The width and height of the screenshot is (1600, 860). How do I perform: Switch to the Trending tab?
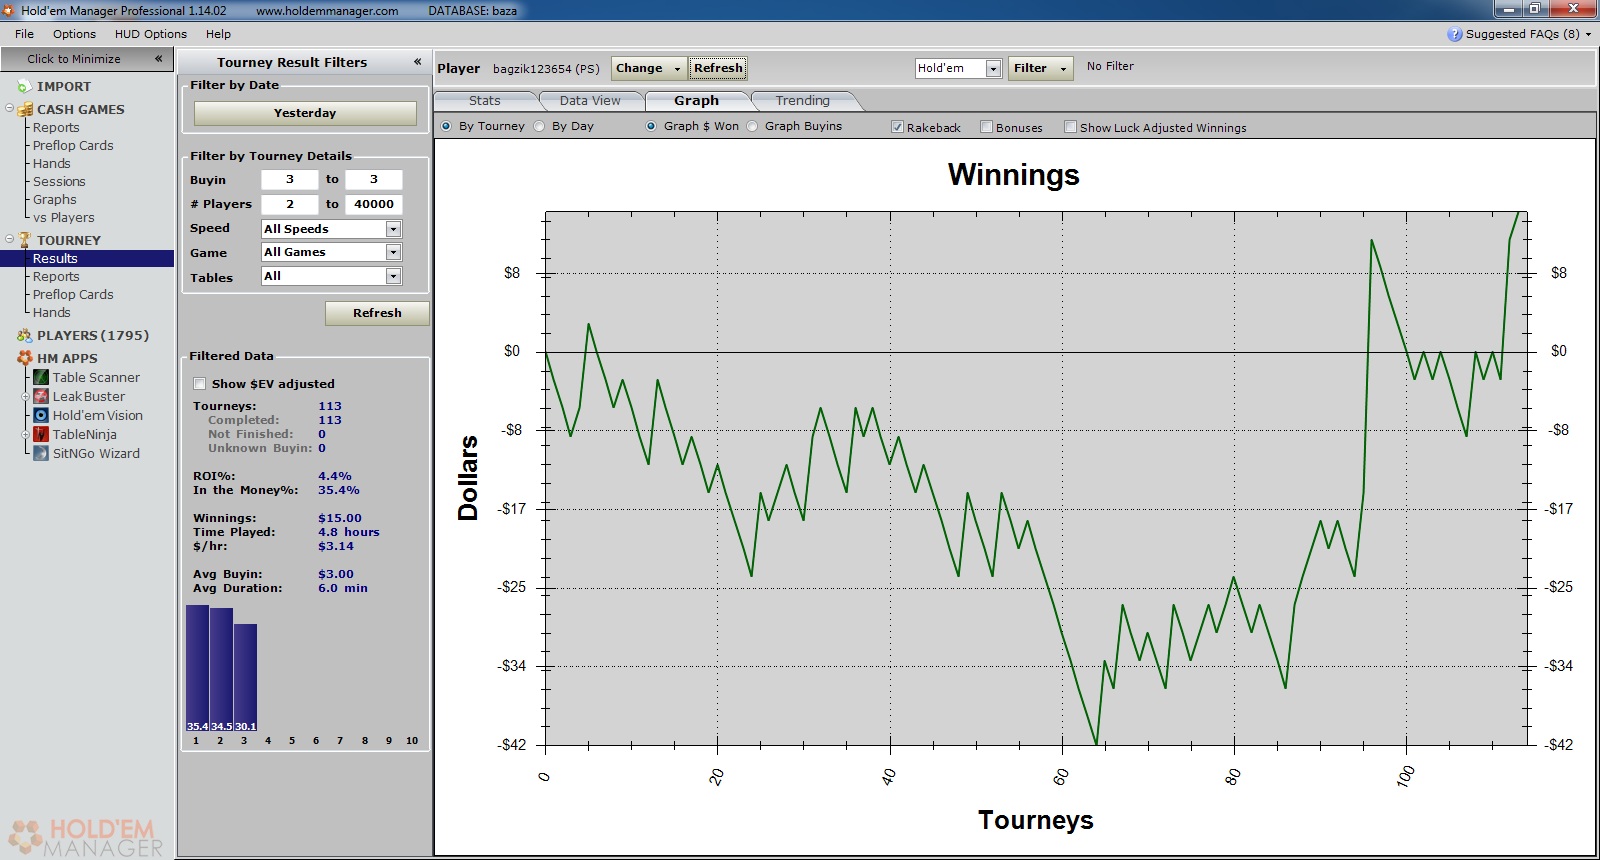802,101
